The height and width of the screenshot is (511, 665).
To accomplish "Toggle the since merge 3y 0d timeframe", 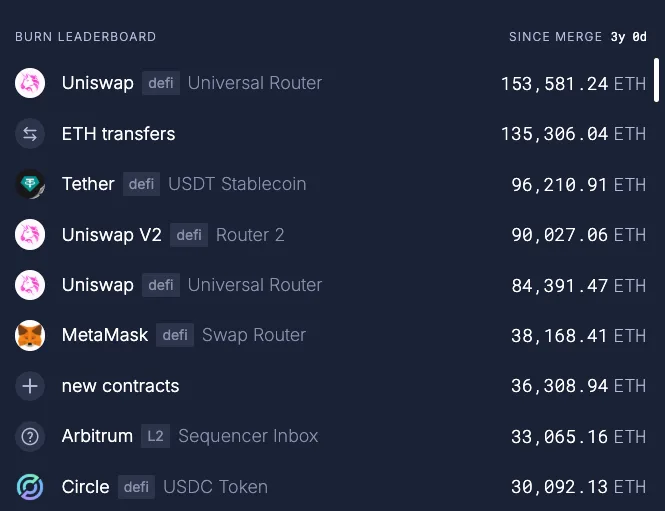I will [x=629, y=37].
